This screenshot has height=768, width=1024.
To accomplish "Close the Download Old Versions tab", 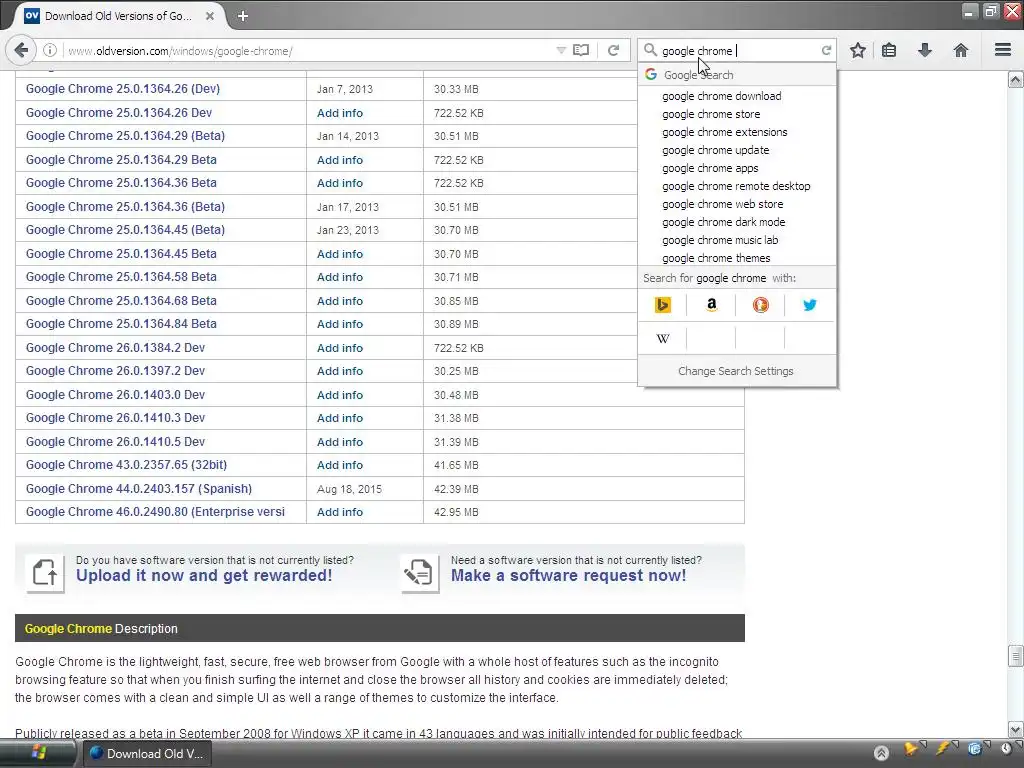I will 210,16.
